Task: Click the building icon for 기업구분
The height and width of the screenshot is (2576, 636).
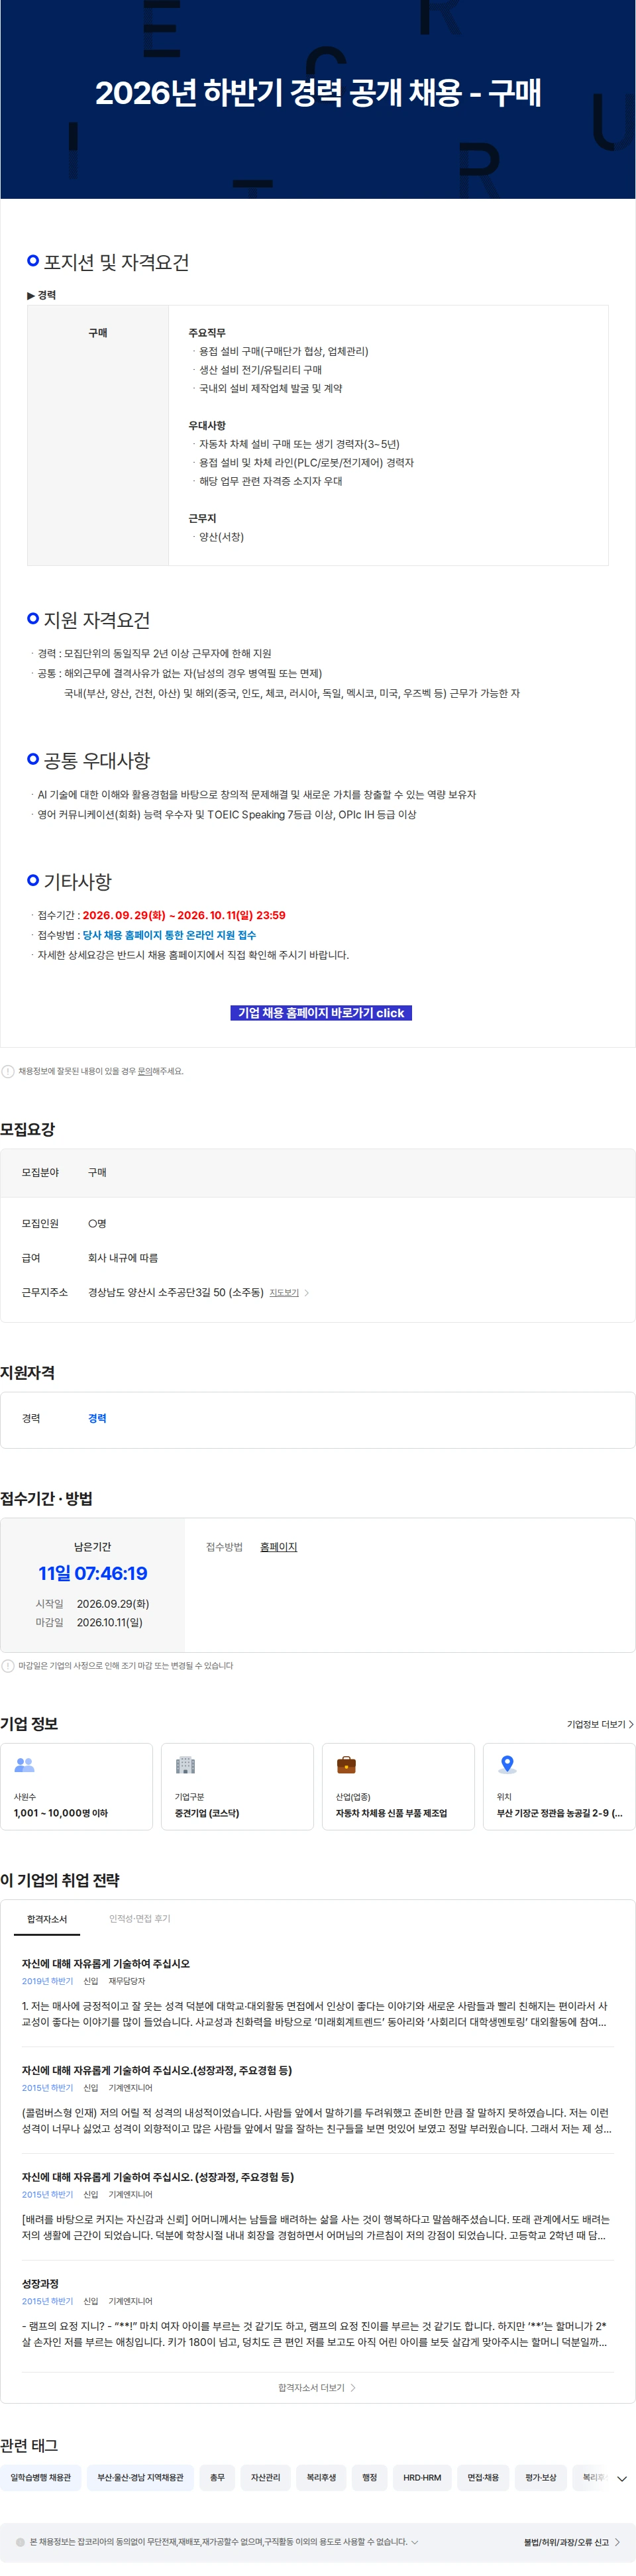Action: click(185, 1765)
